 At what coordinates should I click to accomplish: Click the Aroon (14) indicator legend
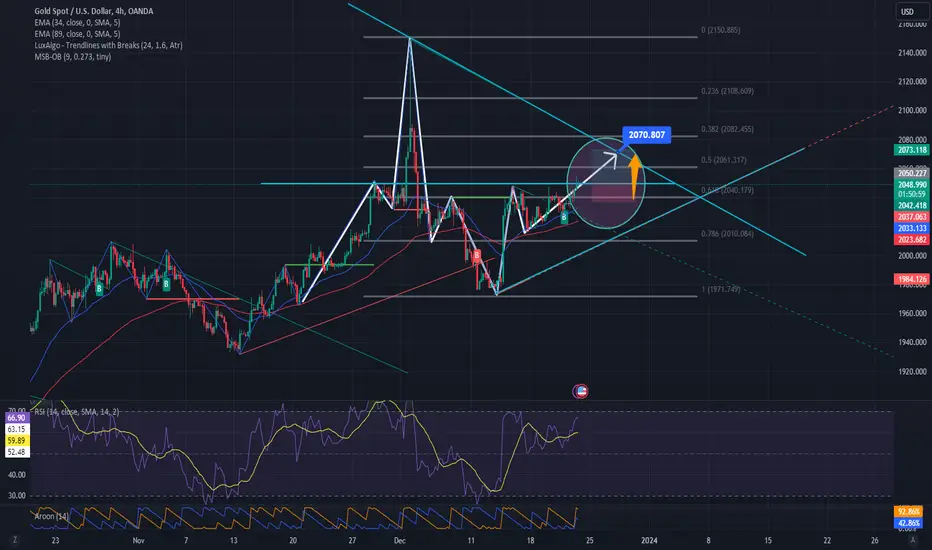click(x=51, y=516)
